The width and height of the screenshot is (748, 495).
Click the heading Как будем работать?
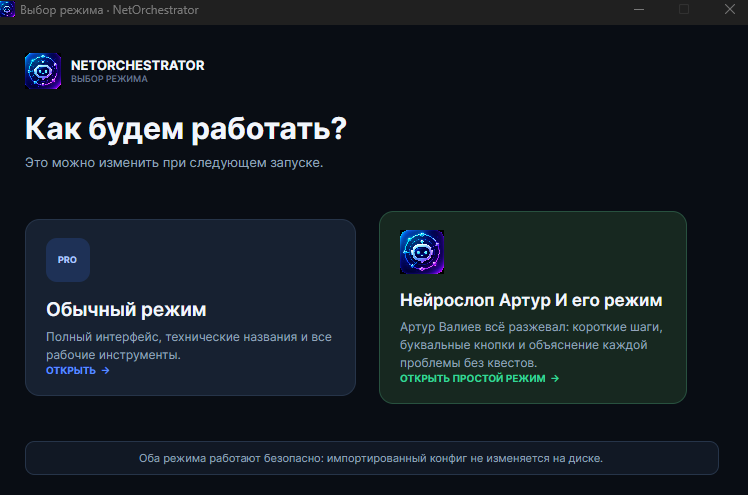[186, 128]
